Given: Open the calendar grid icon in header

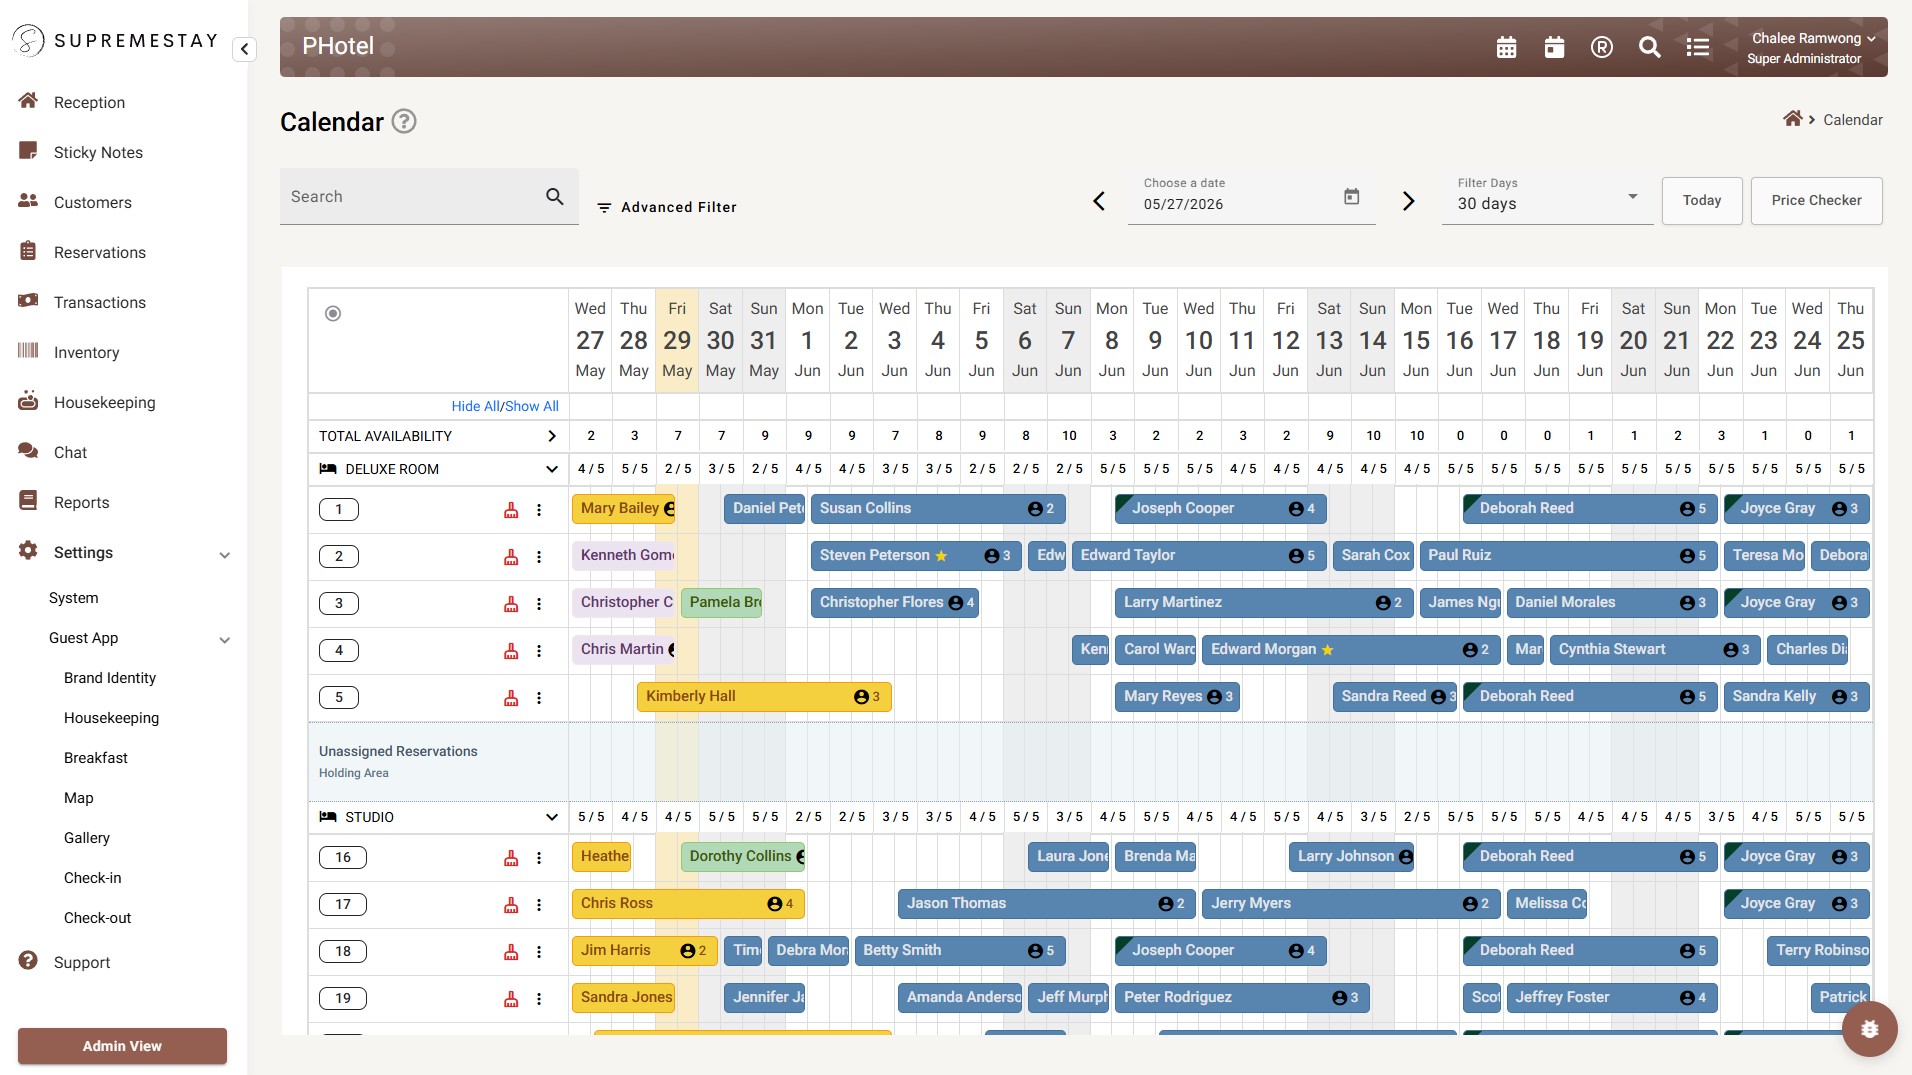Looking at the screenshot, I should 1506,47.
